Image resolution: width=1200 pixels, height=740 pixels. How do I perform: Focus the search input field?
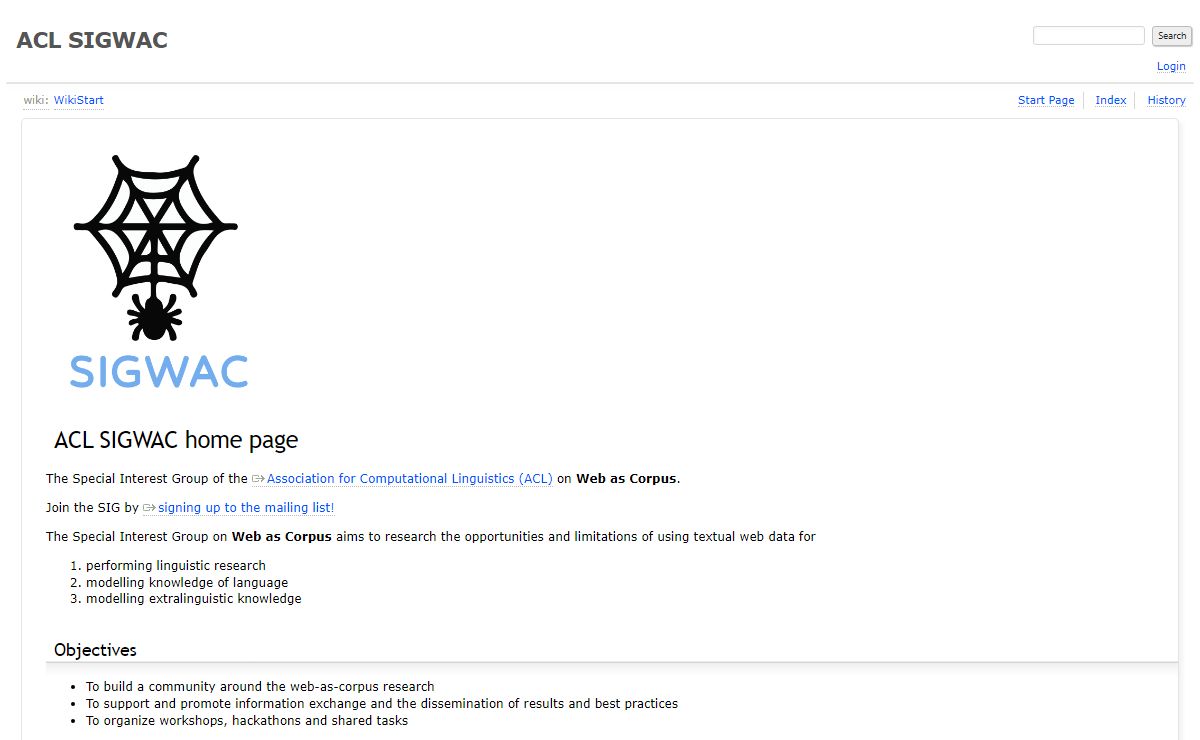(1088, 36)
